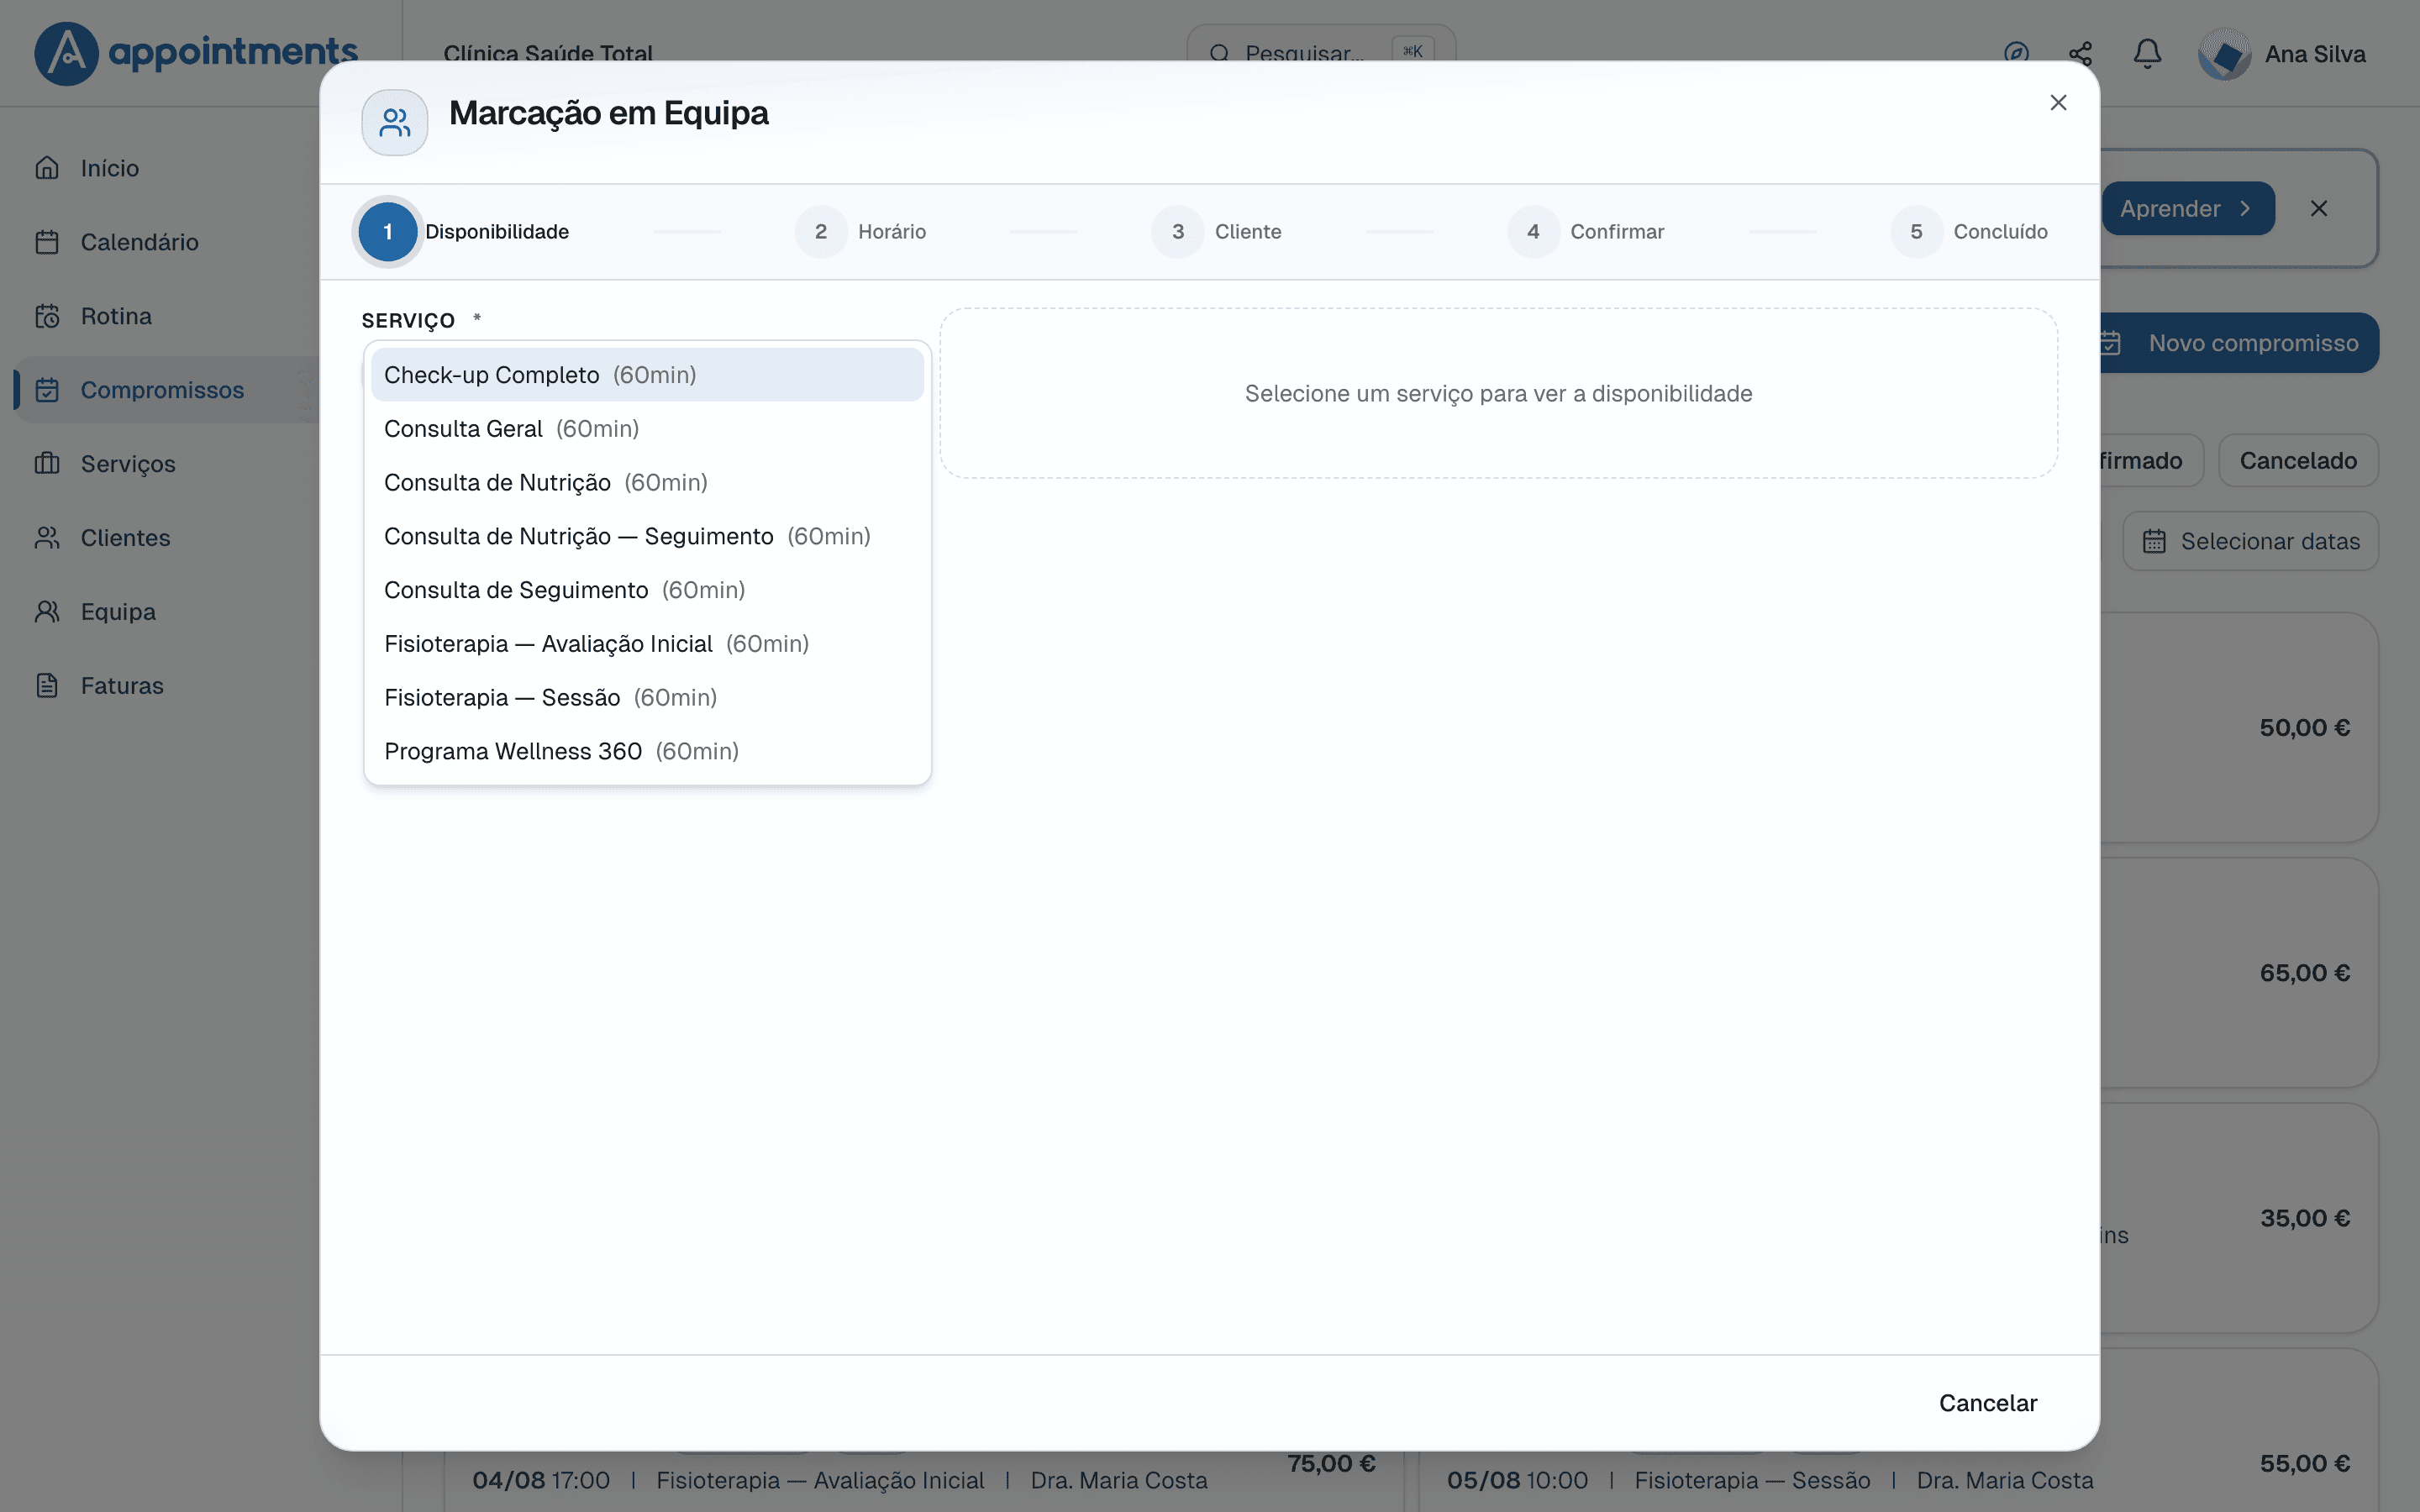Click the Serviços briefcase icon

click(47, 464)
